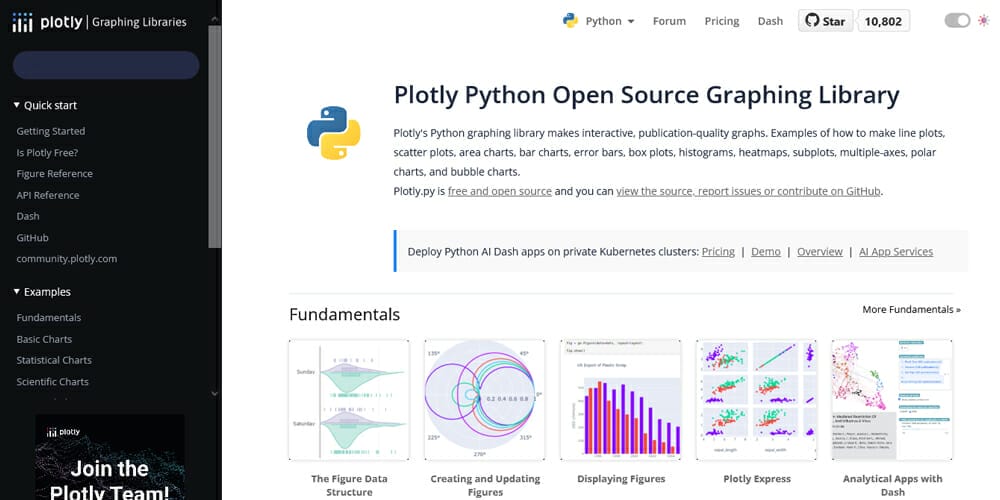
Task: Collapse the Quick start section
Action: pos(45,105)
